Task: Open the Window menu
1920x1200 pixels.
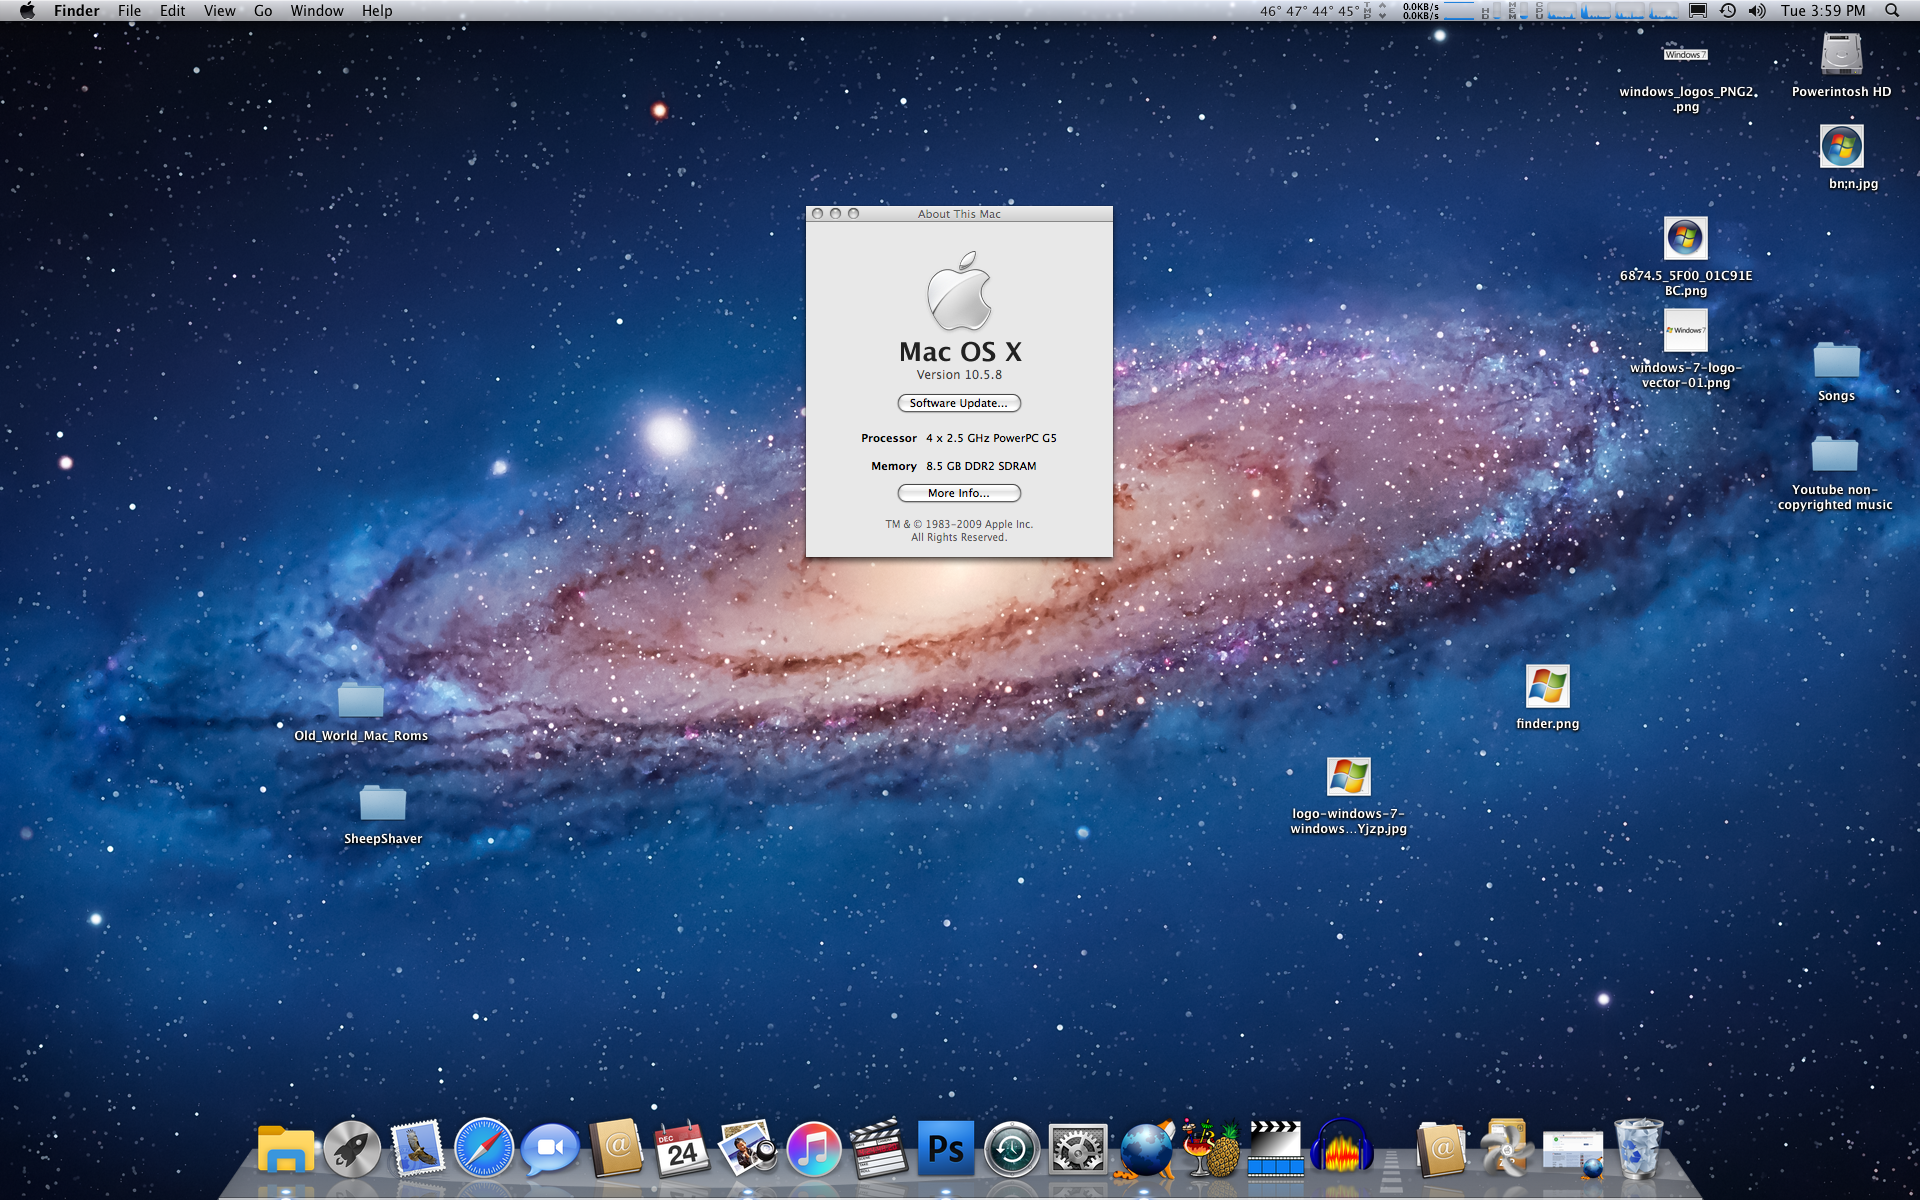Action: 316,11
